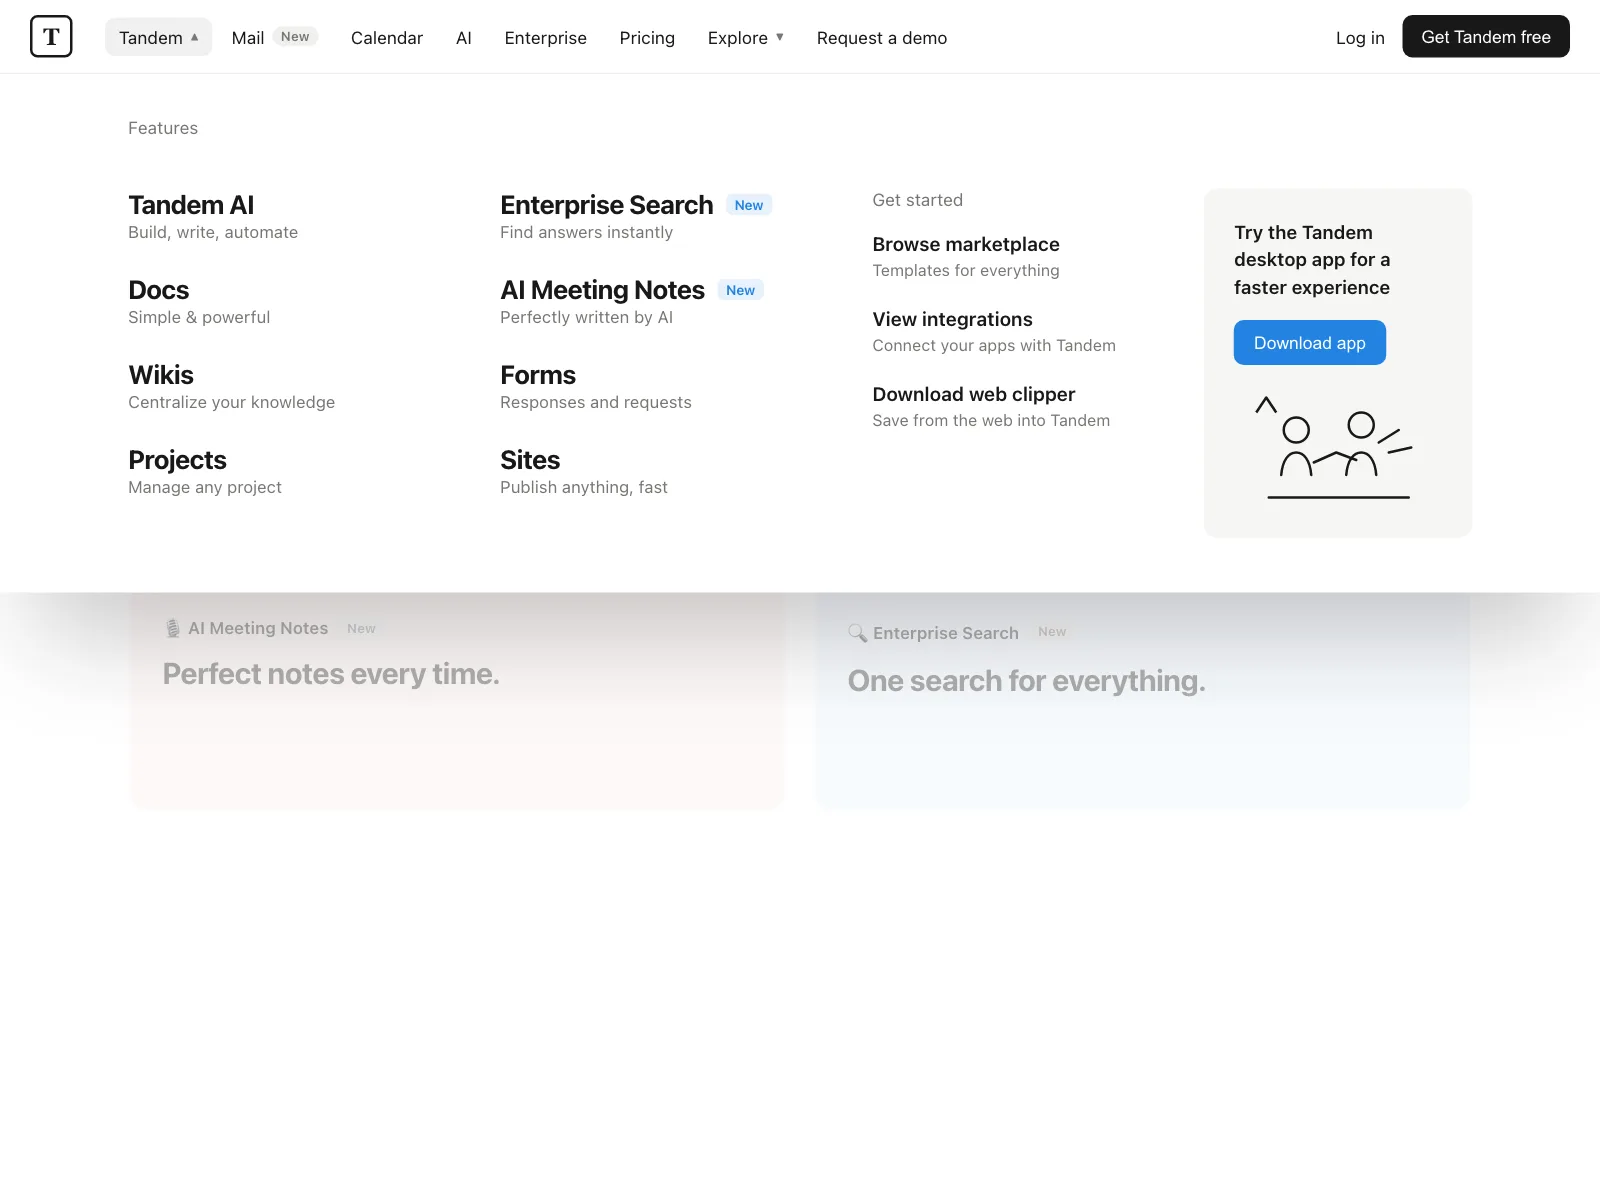Expand the Explore dropdown
This screenshot has width=1600, height=1200.
point(746,38)
